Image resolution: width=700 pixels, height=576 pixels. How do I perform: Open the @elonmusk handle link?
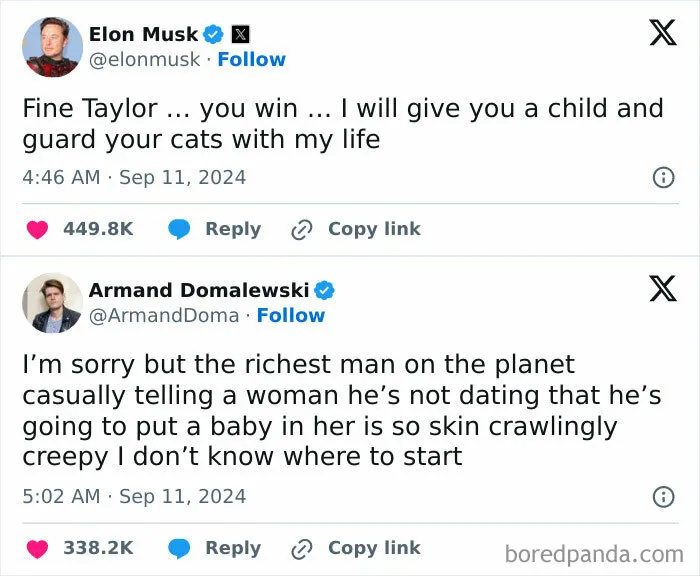(145, 59)
